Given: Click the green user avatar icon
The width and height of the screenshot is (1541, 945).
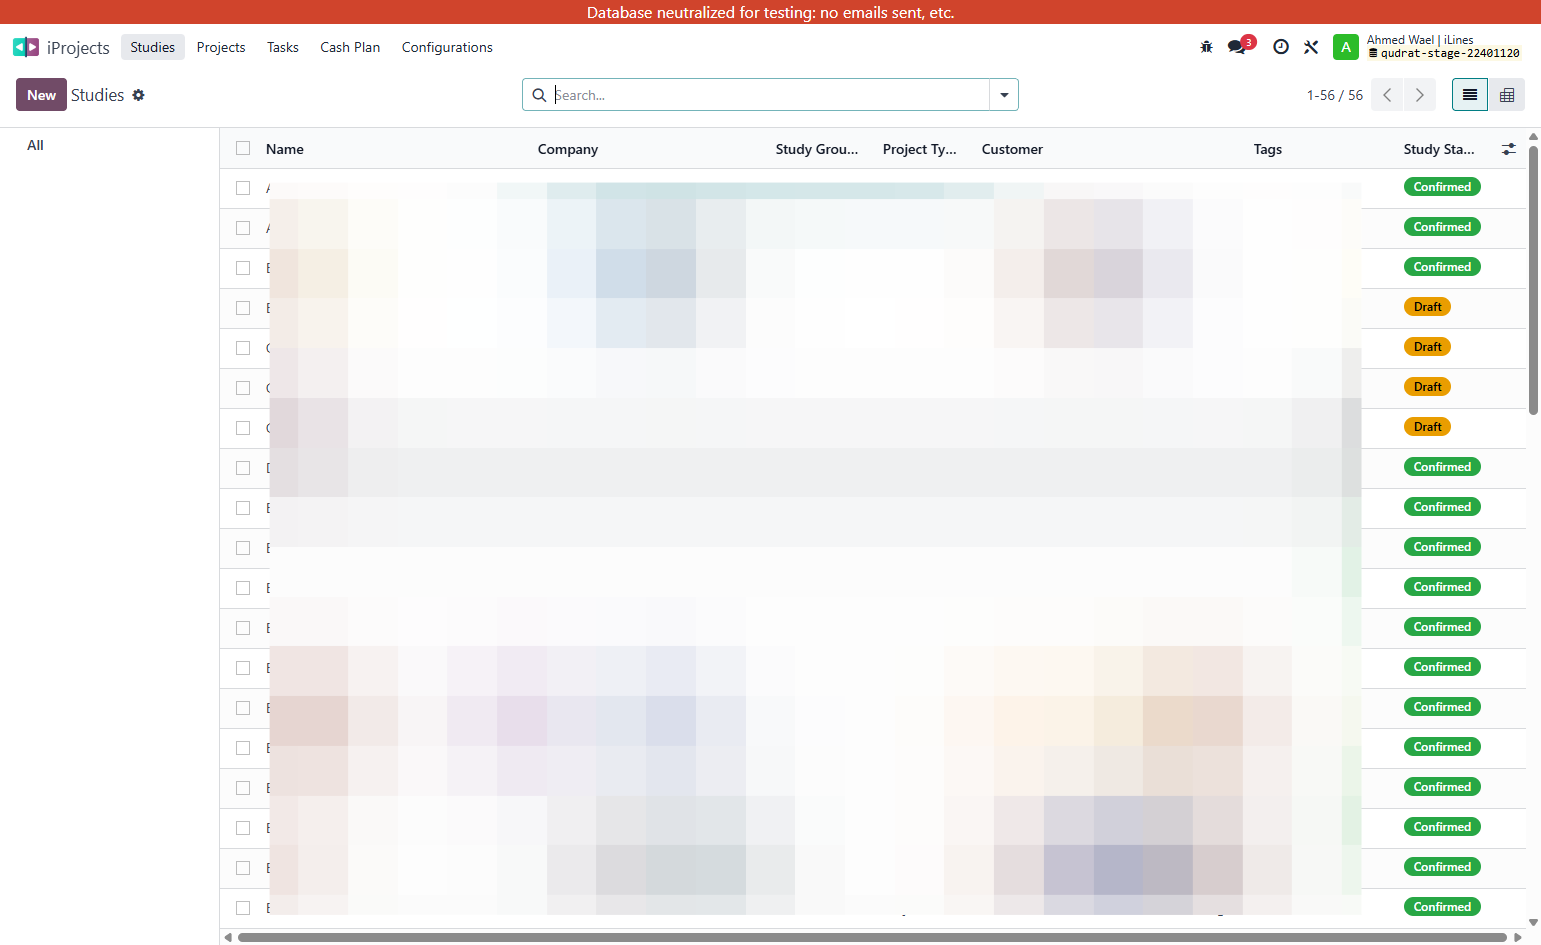Looking at the screenshot, I should coord(1346,47).
